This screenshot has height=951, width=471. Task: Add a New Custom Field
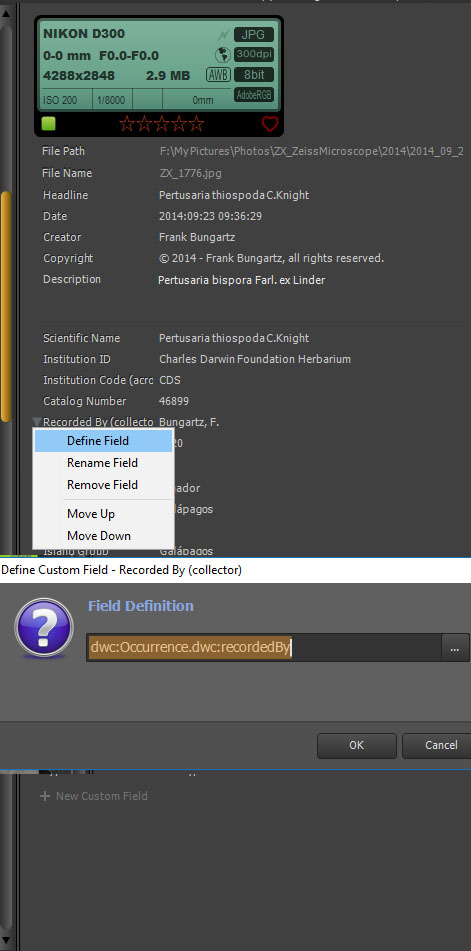point(94,796)
